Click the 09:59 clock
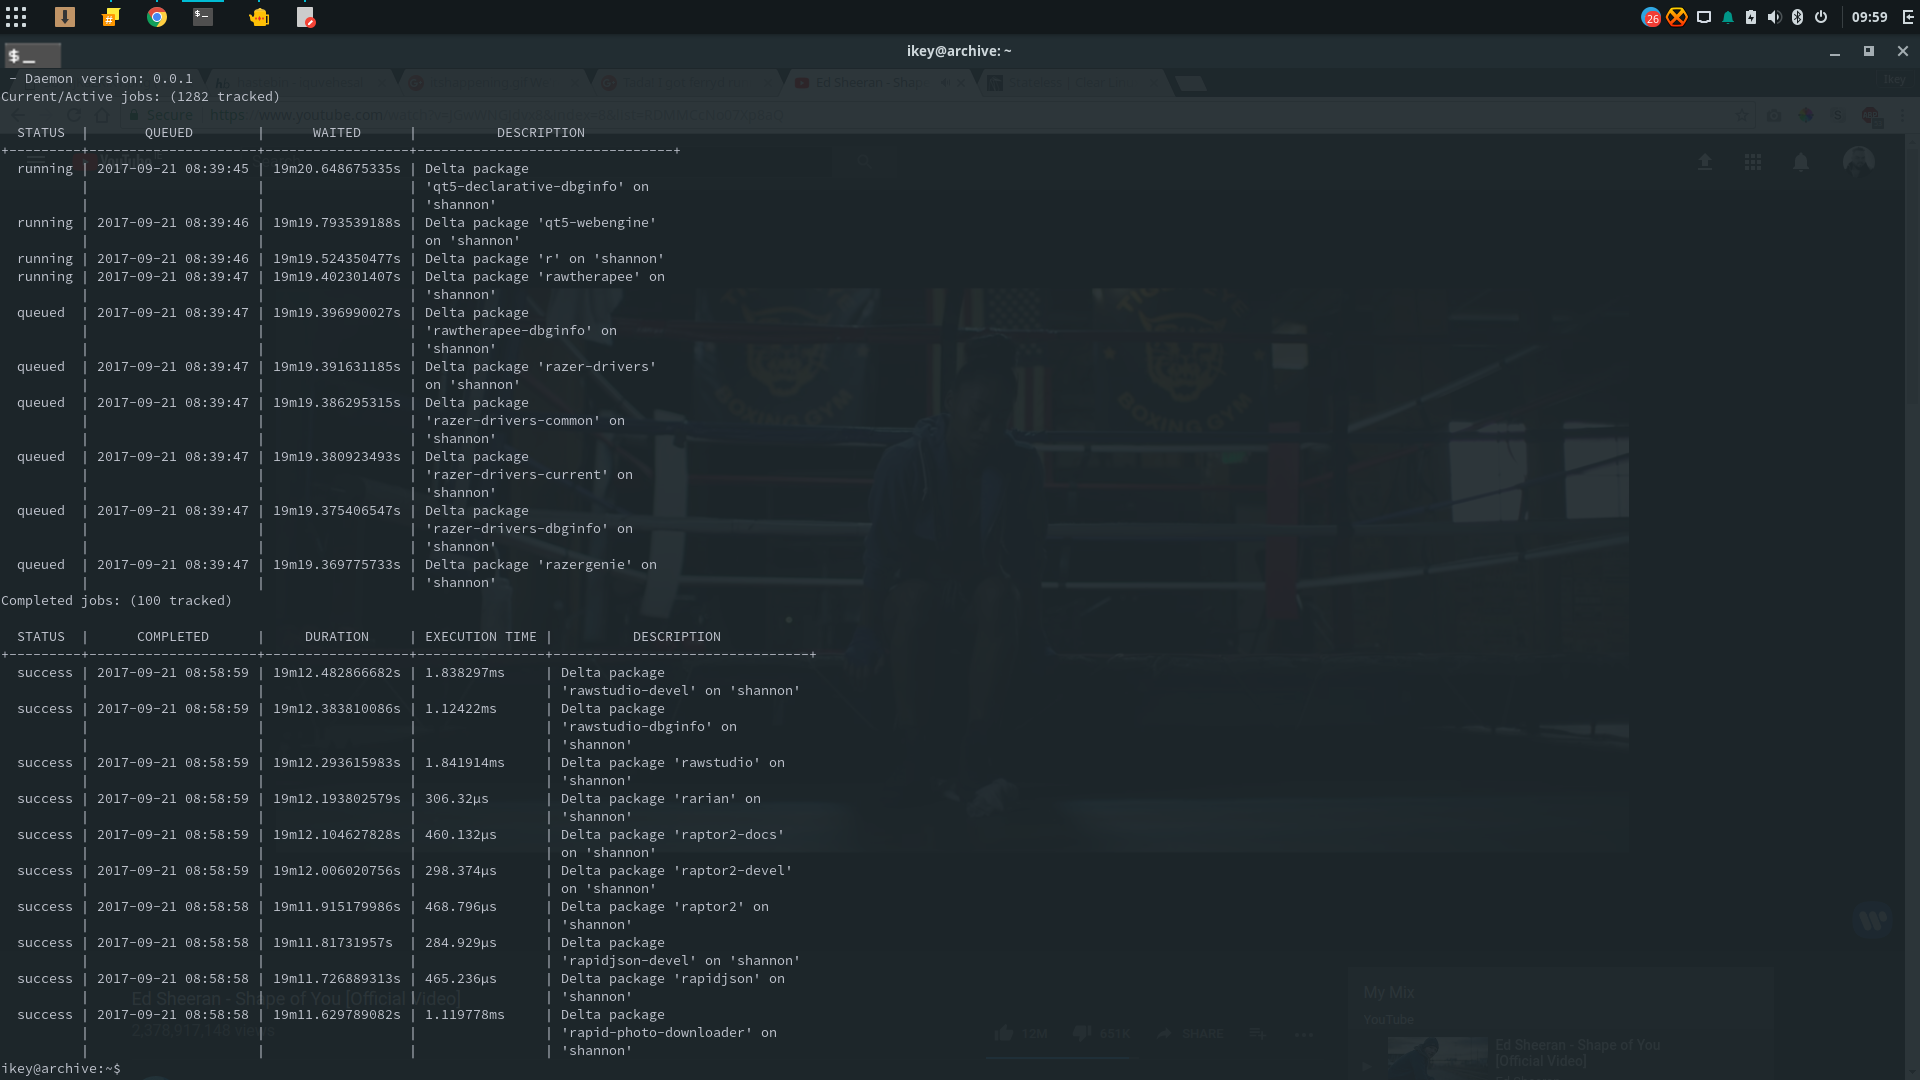Screen dimensions: 1920x1080 point(1869,17)
